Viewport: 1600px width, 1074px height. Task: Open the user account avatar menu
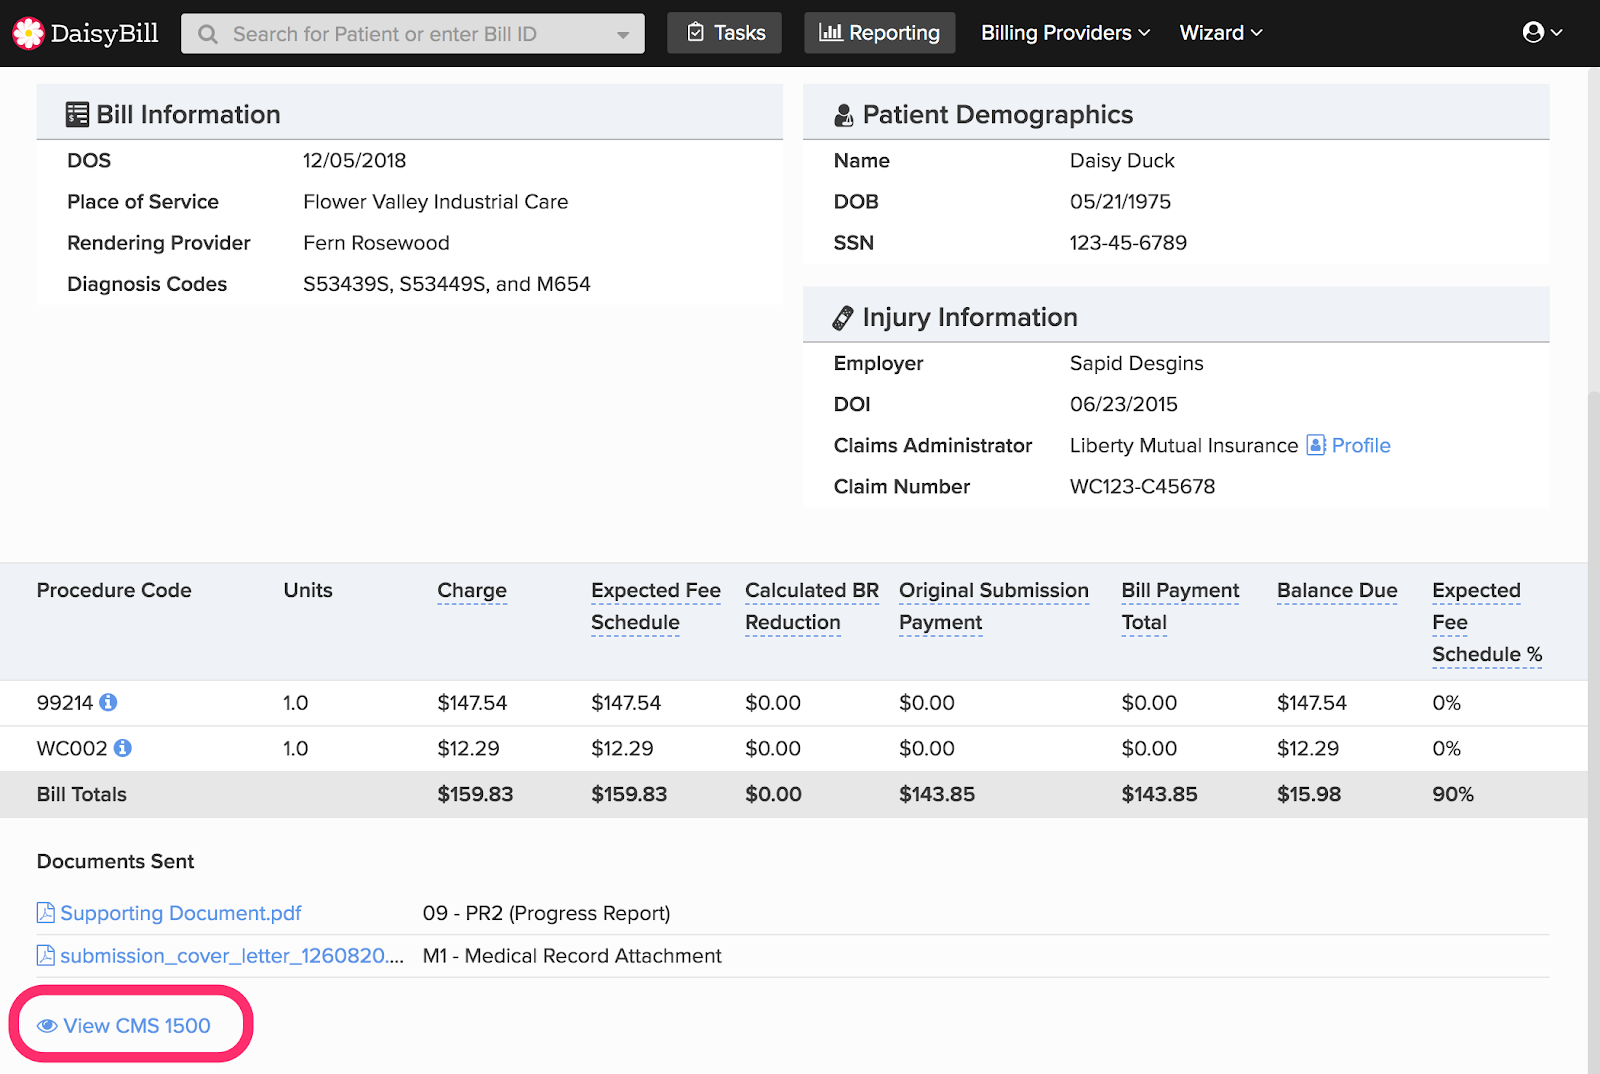click(1541, 33)
